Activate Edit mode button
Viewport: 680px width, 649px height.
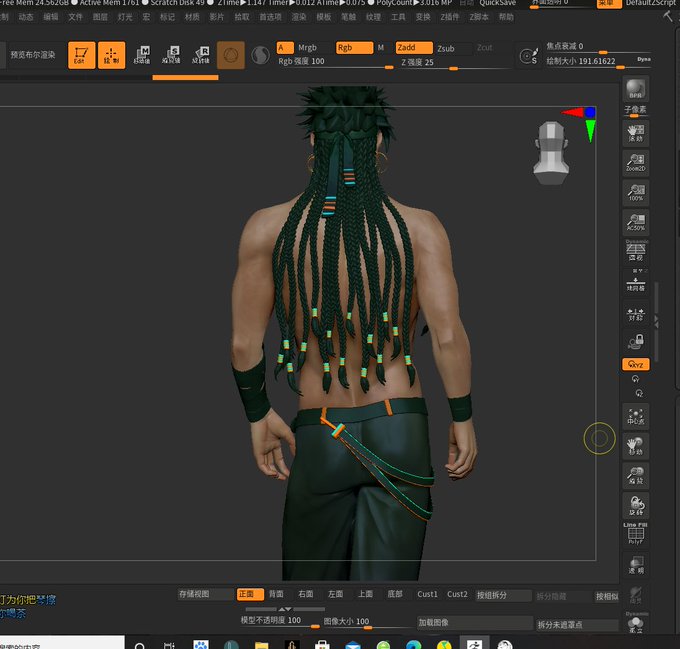pos(81,55)
